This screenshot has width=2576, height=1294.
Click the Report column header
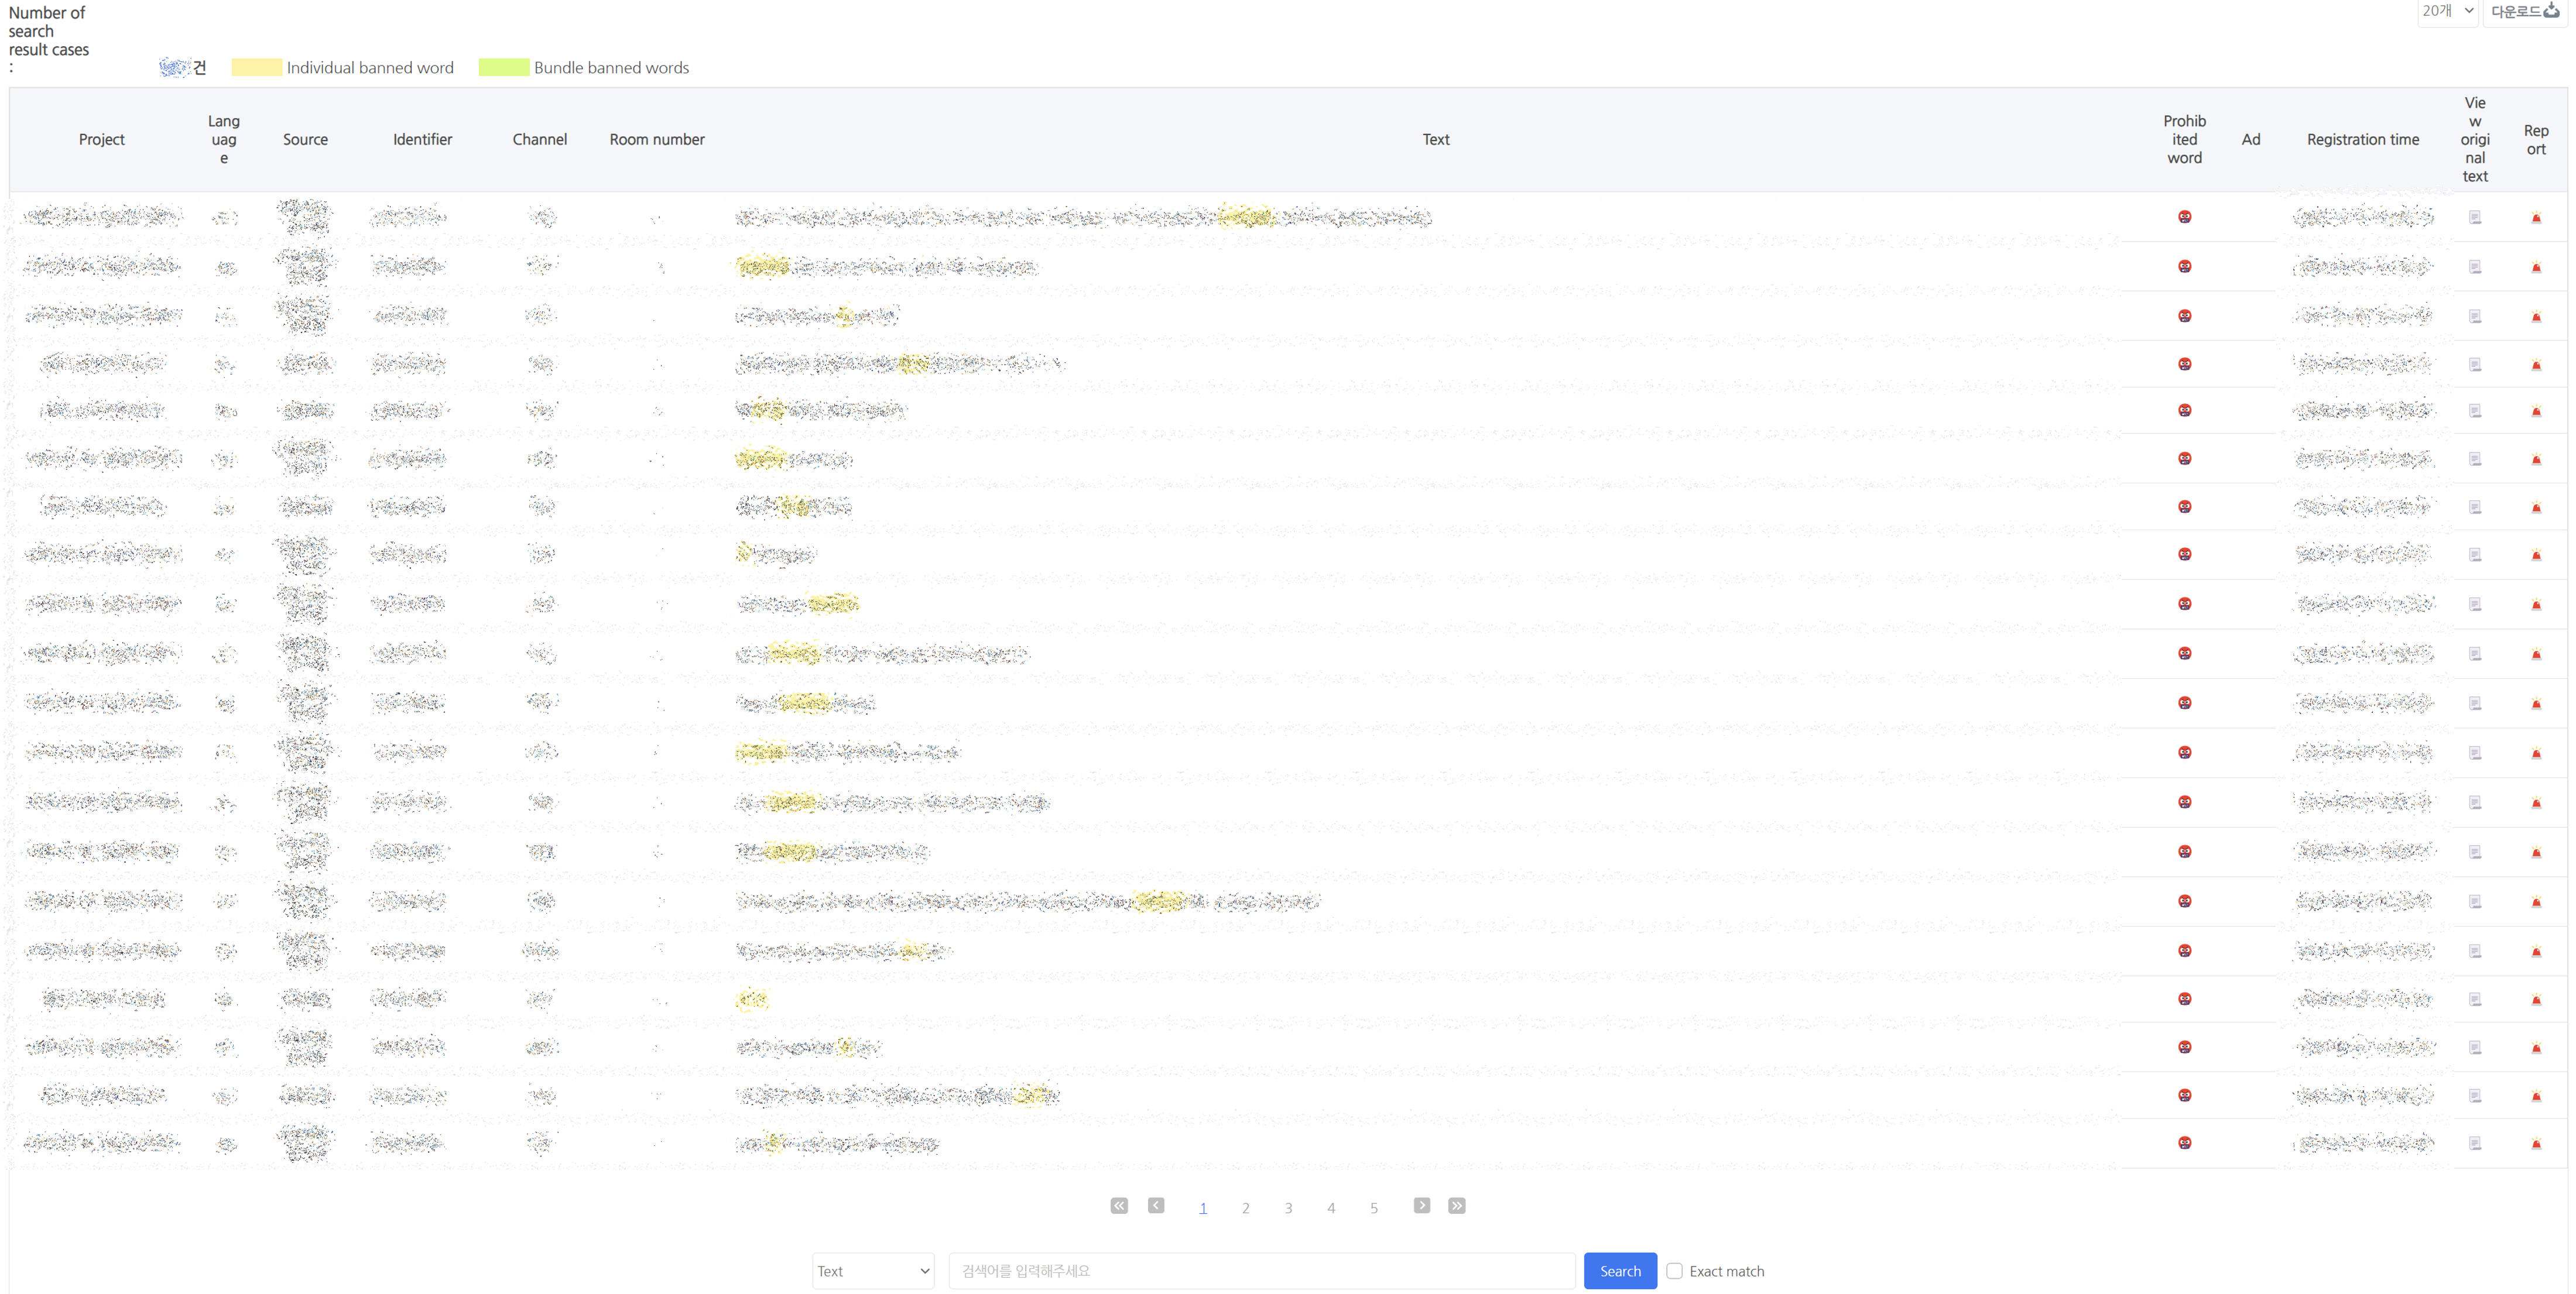click(x=2536, y=139)
